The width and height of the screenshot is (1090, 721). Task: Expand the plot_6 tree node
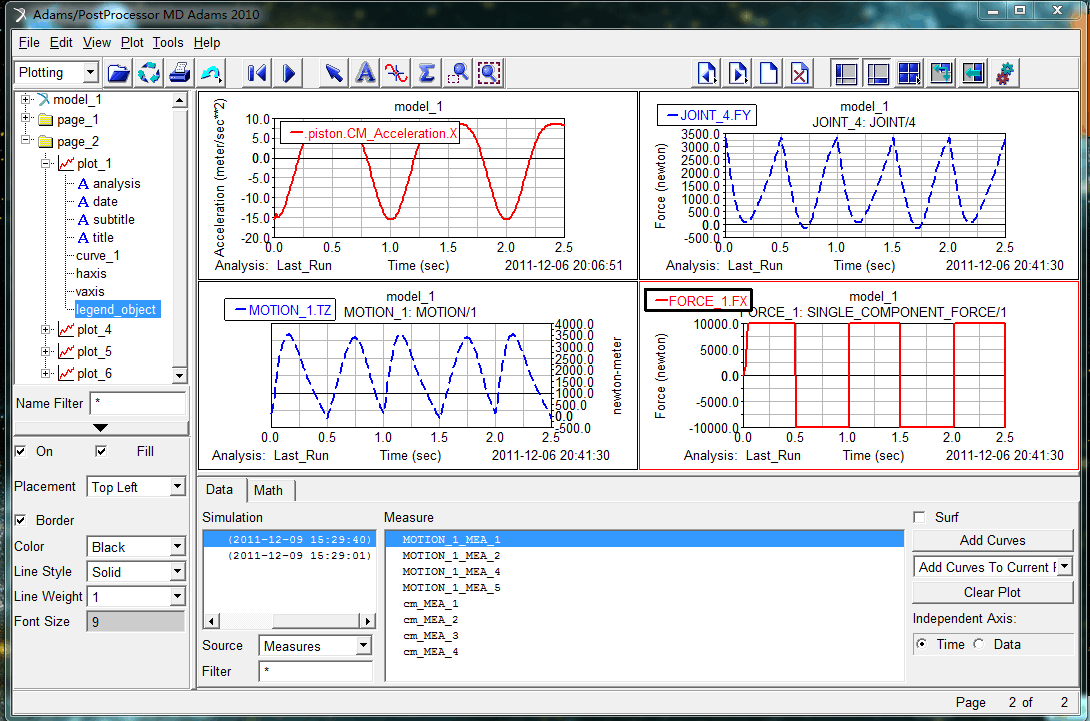point(46,373)
